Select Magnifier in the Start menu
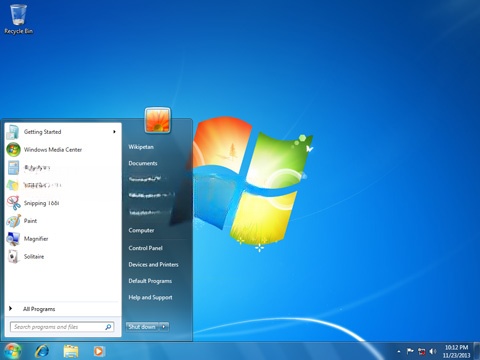 tap(63, 239)
